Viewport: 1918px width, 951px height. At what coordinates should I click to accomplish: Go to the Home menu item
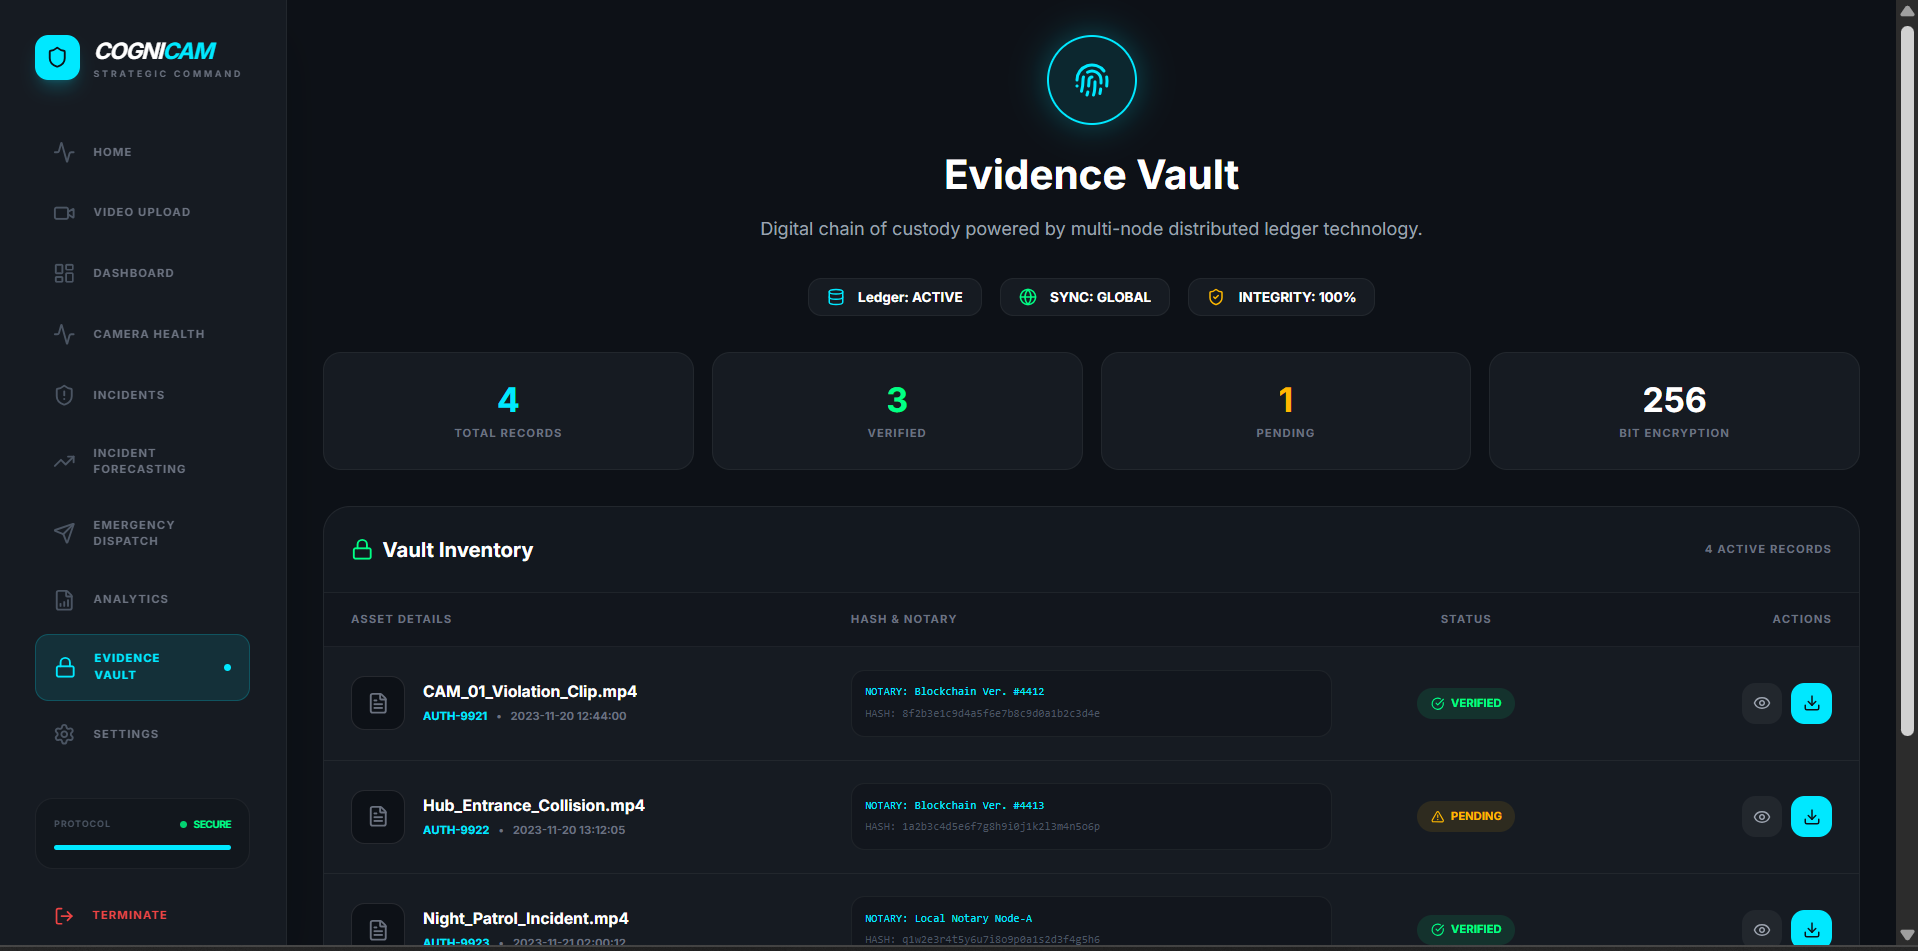(x=142, y=152)
